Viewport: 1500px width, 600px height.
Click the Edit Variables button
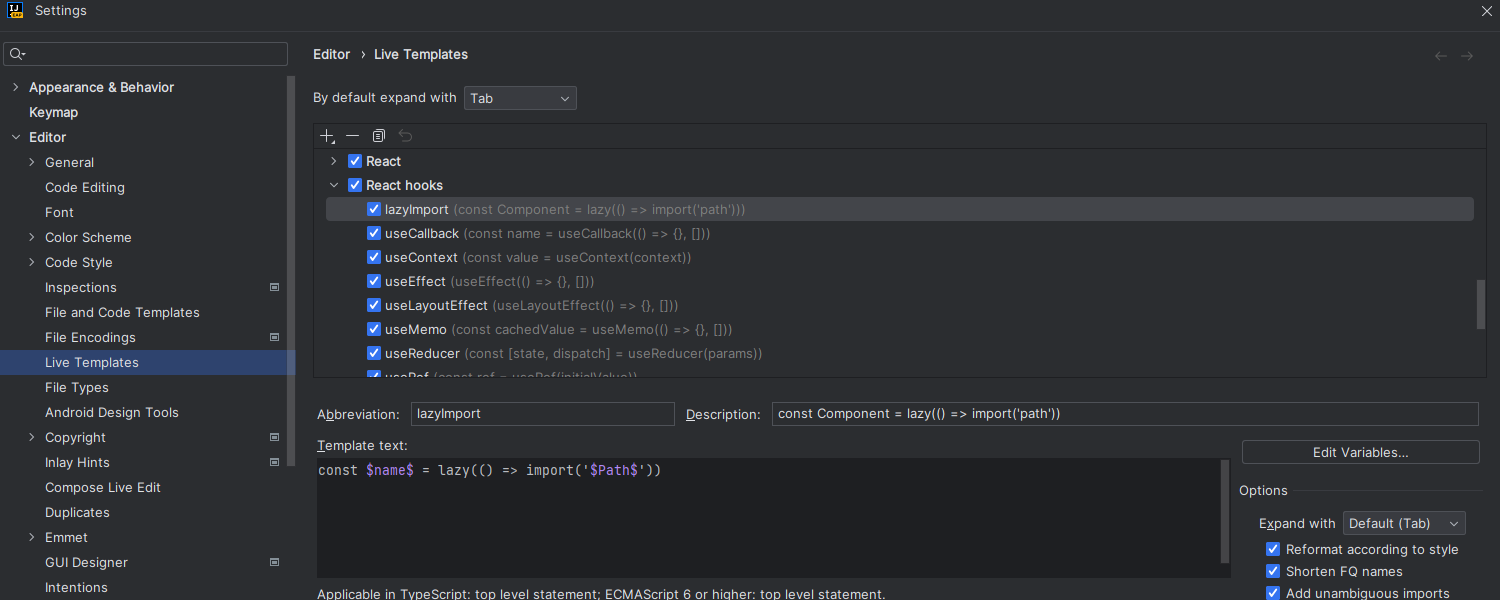click(x=1360, y=452)
